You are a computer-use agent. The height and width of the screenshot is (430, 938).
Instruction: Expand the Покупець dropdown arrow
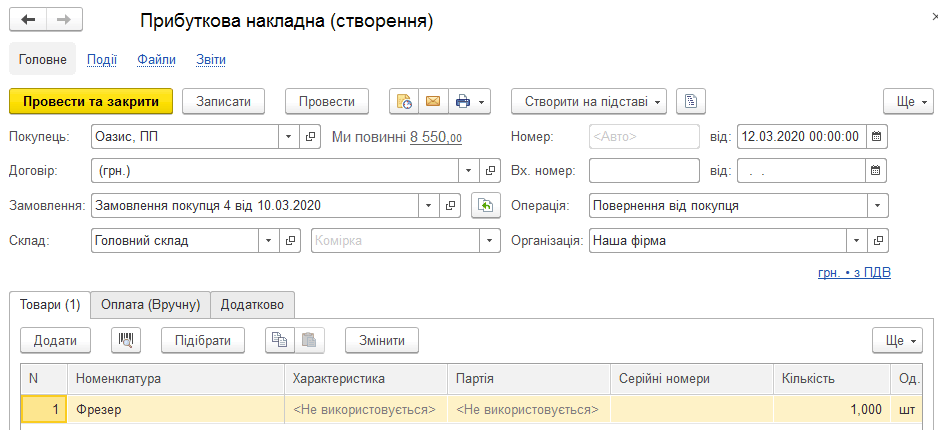tap(289, 137)
